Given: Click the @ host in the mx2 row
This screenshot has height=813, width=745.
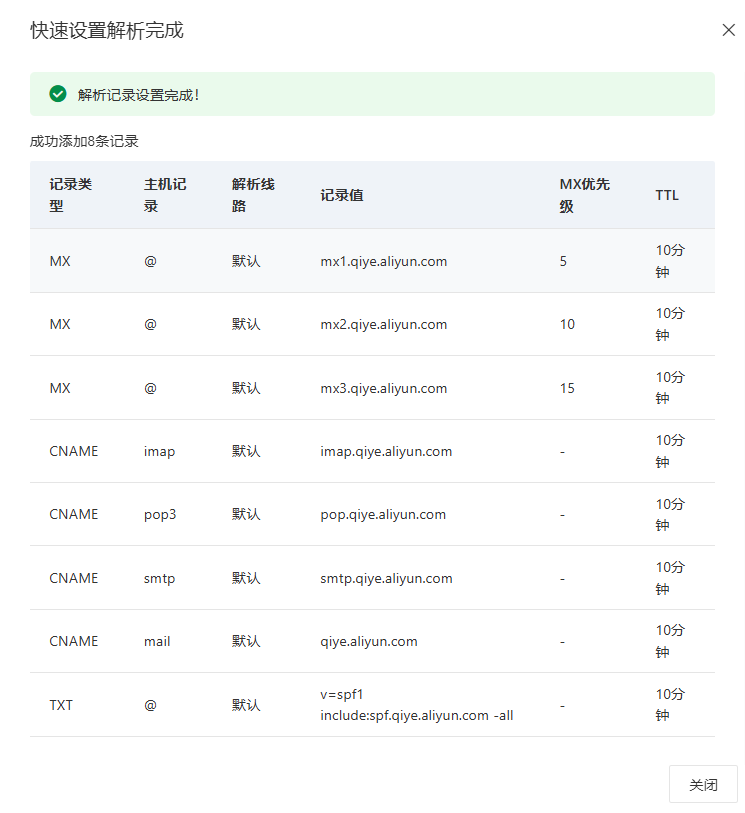Looking at the screenshot, I should 150,325.
